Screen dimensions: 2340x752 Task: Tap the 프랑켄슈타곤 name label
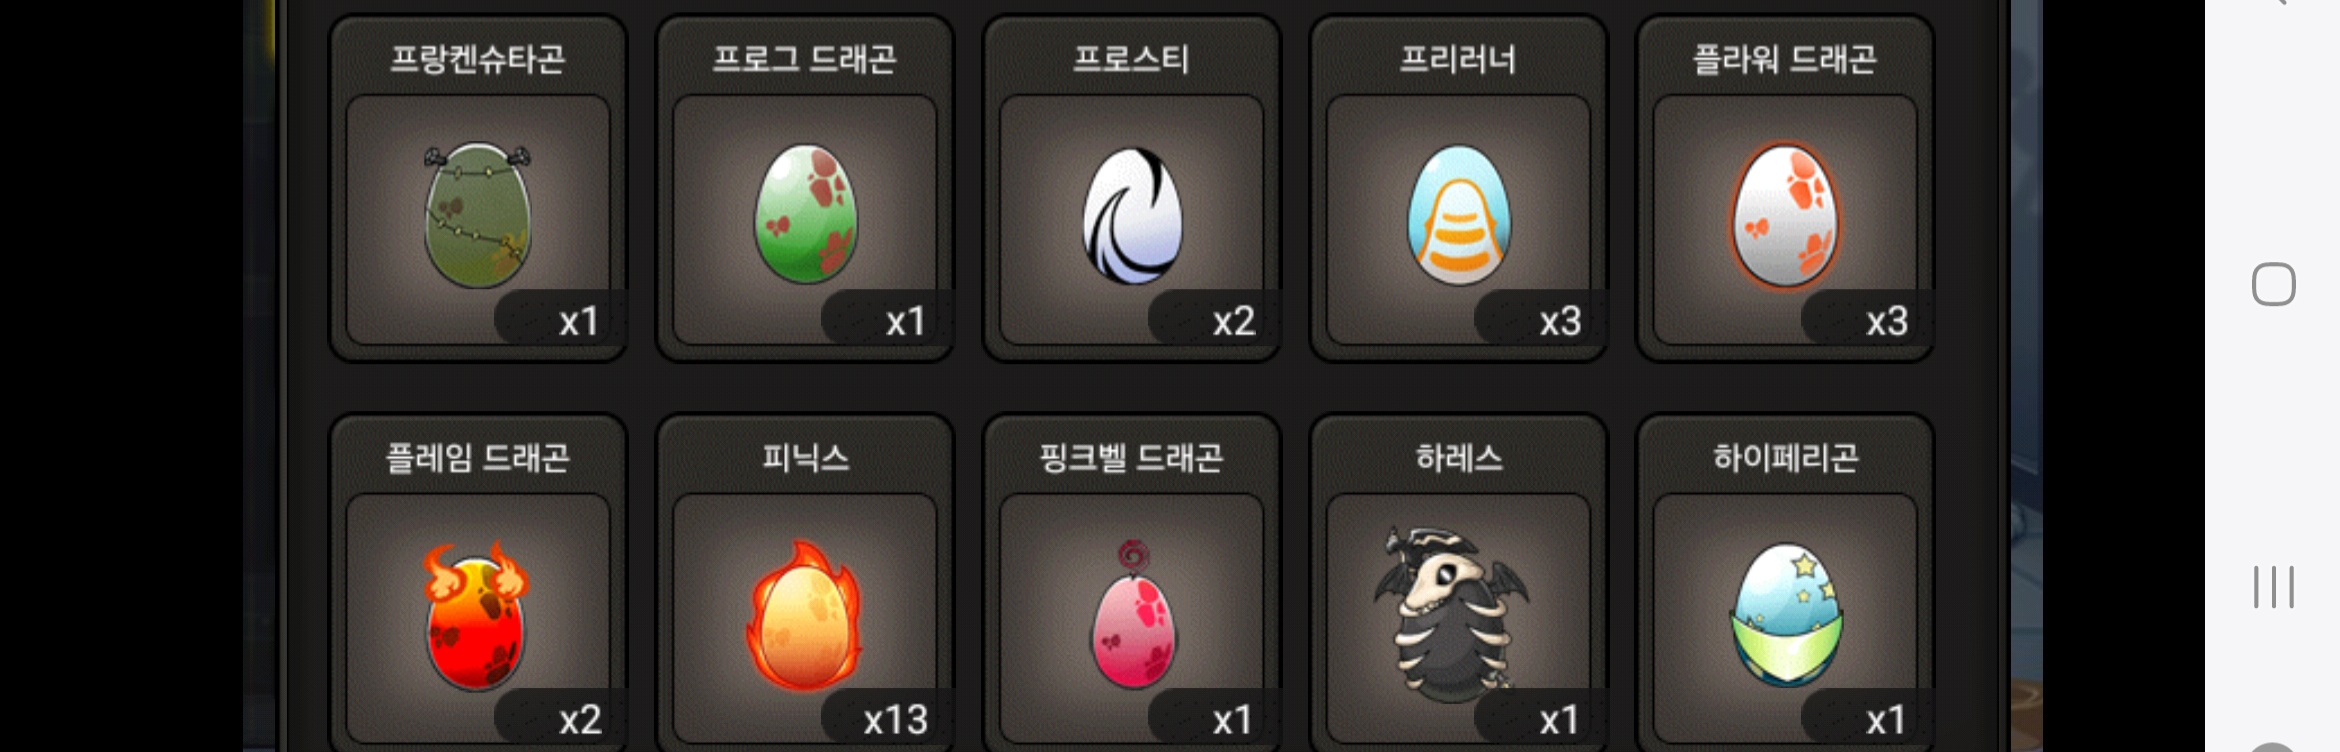(x=478, y=59)
